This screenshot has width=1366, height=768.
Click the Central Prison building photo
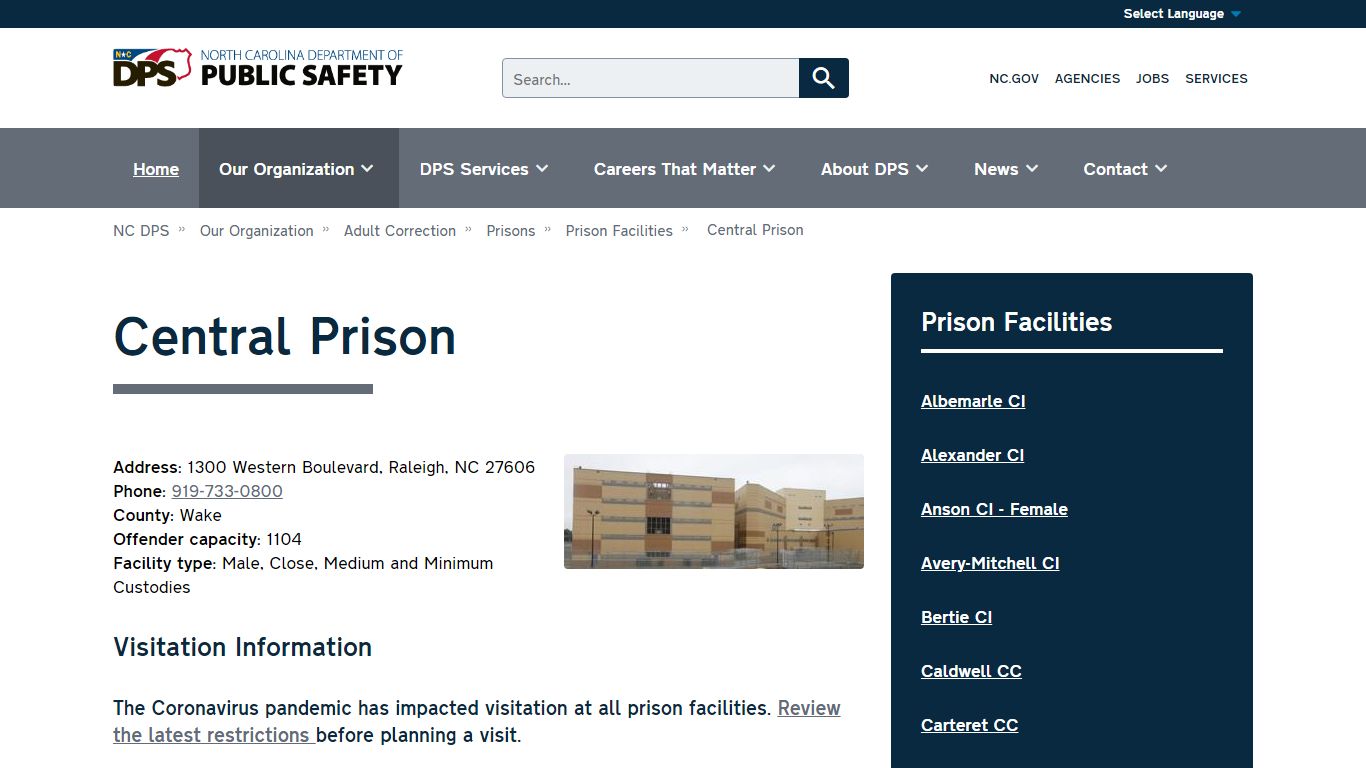[x=713, y=511]
